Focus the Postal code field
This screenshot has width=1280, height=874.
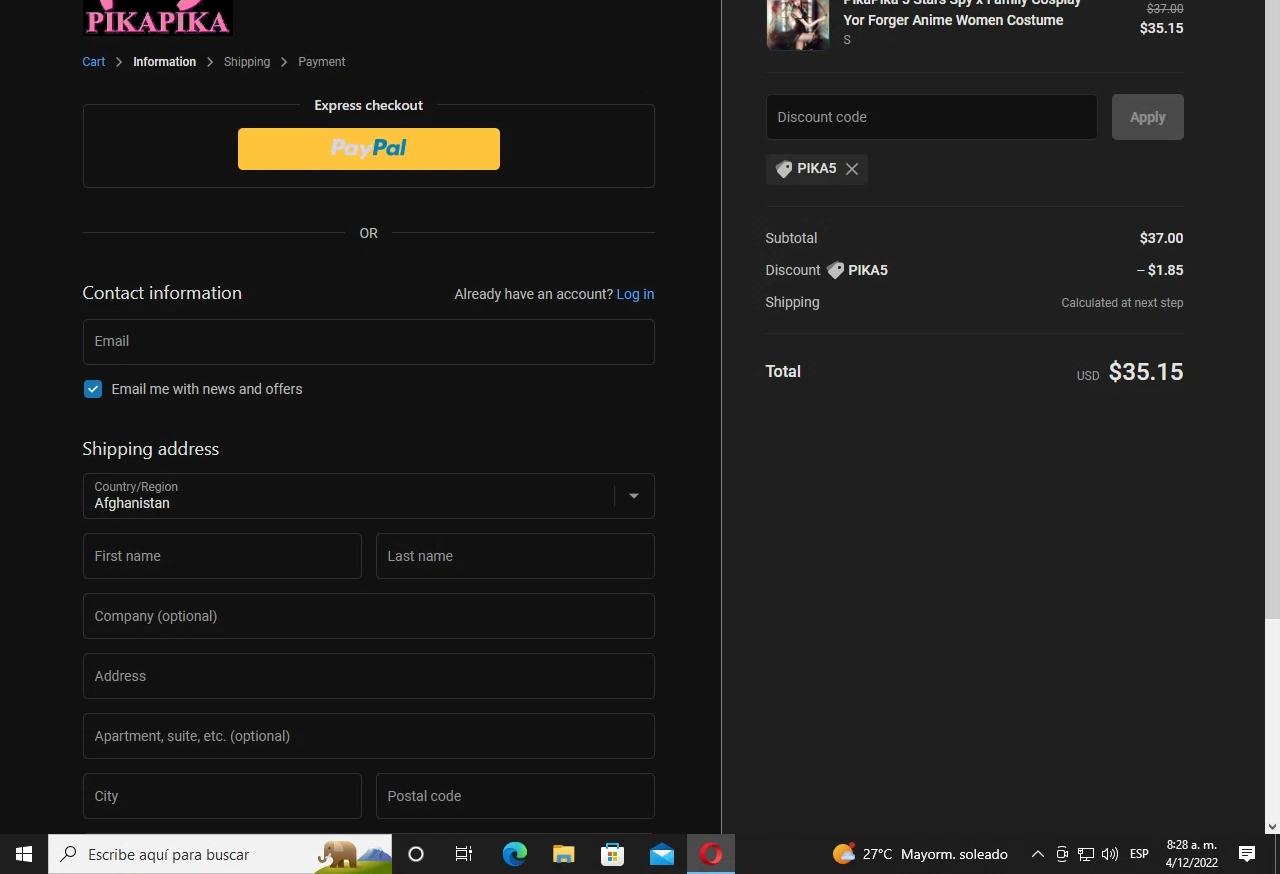515,796
